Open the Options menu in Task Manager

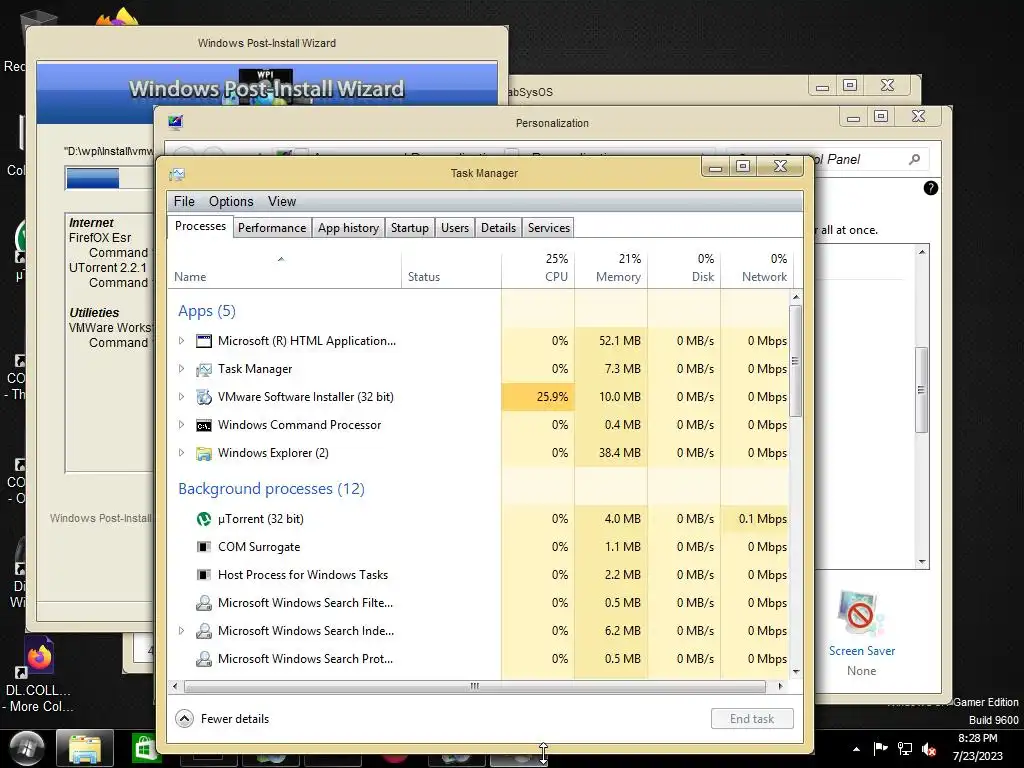point(231,202)
